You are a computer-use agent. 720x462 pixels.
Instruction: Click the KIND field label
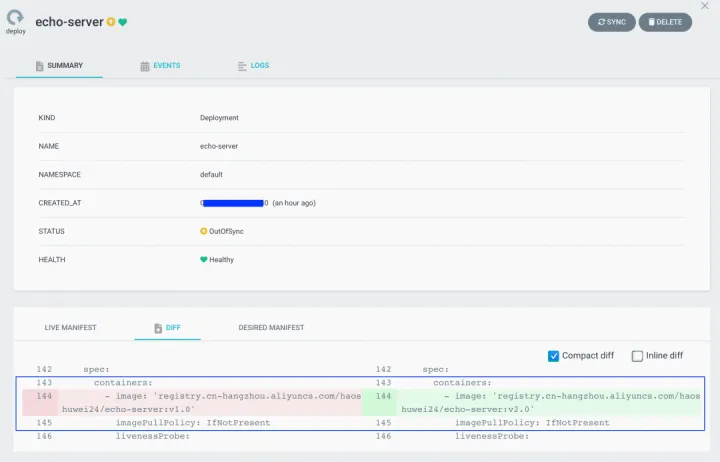pyautogui.click(x=47, y=118)
